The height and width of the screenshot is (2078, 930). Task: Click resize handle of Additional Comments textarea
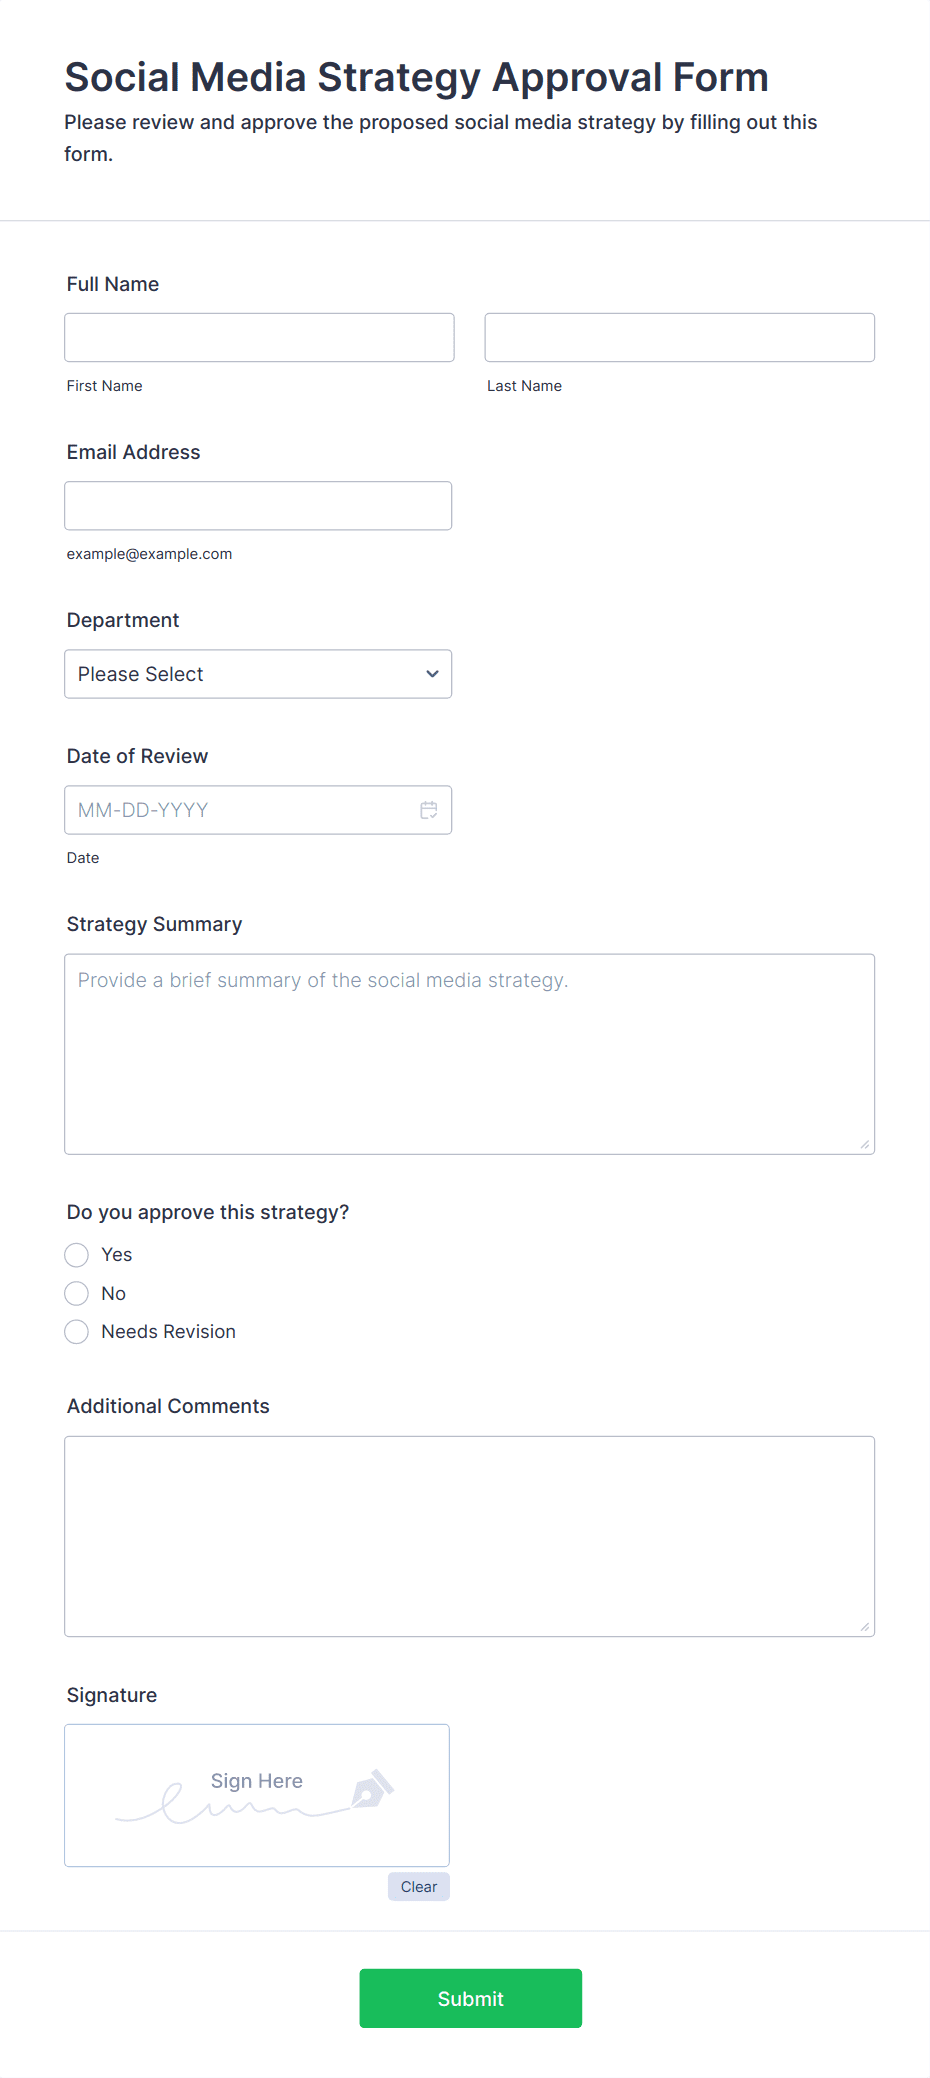864,1626
